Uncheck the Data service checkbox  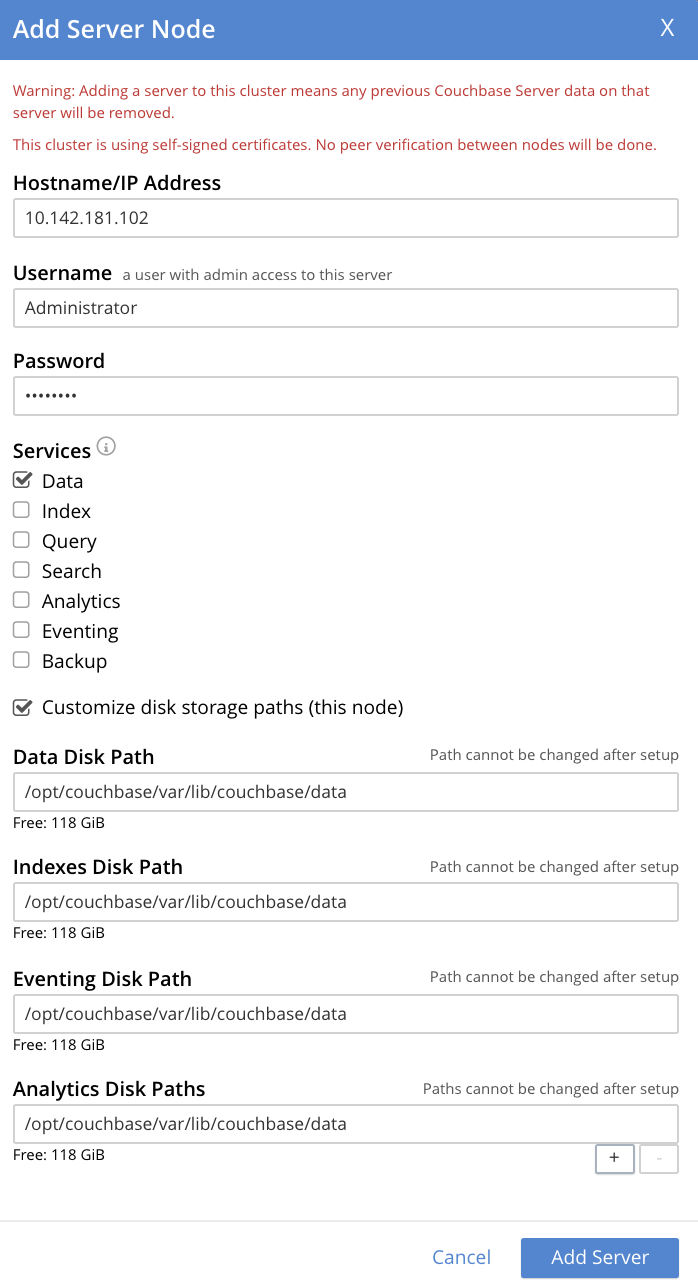click(x=21, y=480)
